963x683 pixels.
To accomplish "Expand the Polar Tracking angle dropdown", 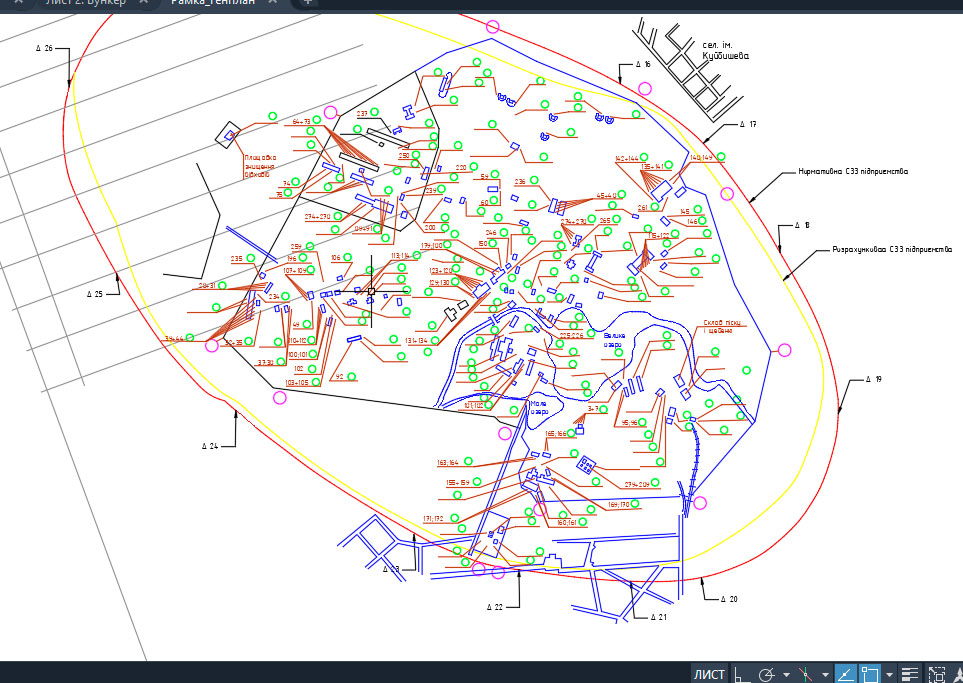I will point(785,675).
